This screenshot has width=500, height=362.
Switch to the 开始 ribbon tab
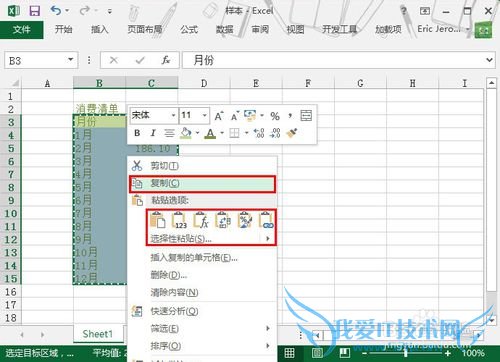[x=63, y=30]
